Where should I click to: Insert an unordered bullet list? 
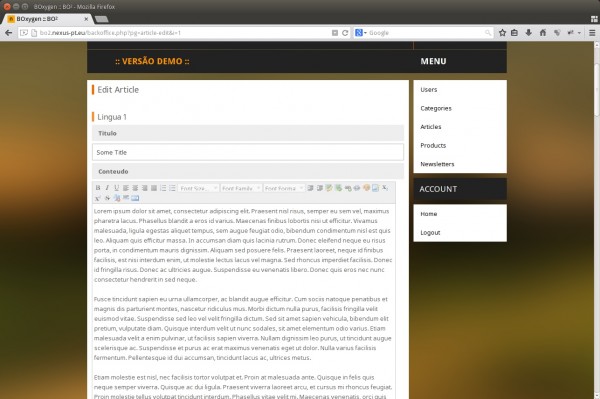[x=172, y=188]
